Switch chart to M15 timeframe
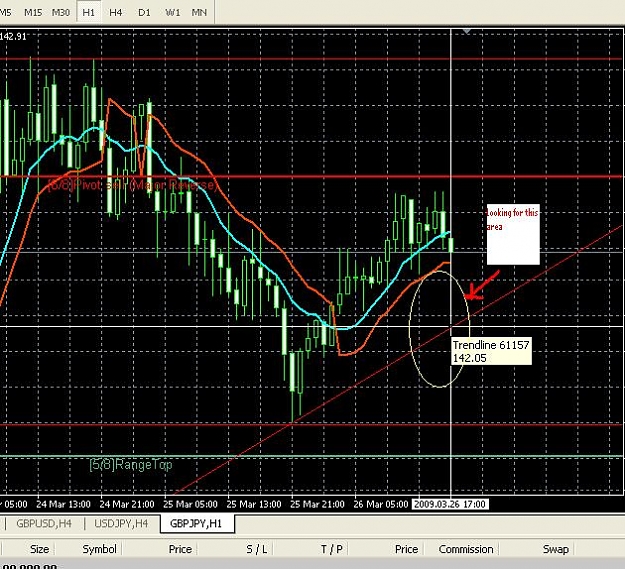This screenshot has height=569, width=625. [33, 12]
